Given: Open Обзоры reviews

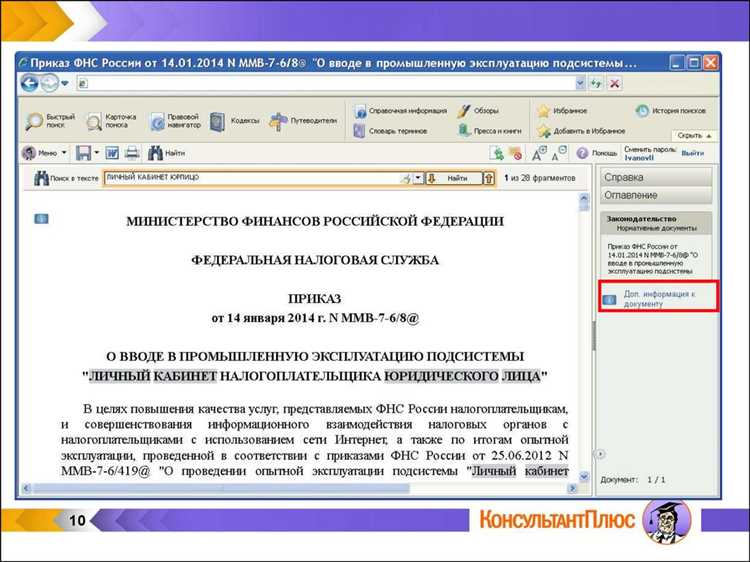Looking at the screenshot, I should 478,110.
